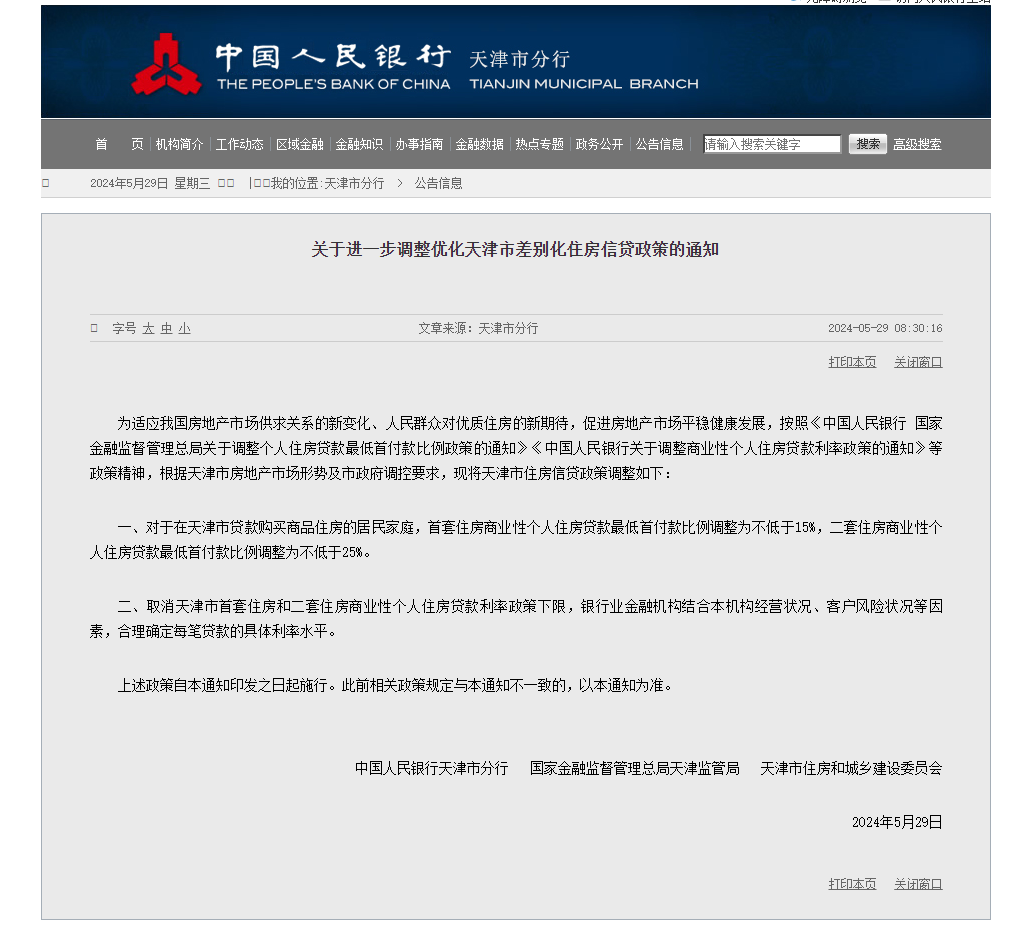Click the signature 天津市住房和城乡建设委员会
This screenshot has height=933, width=1026.
click(x=851, y=768)
